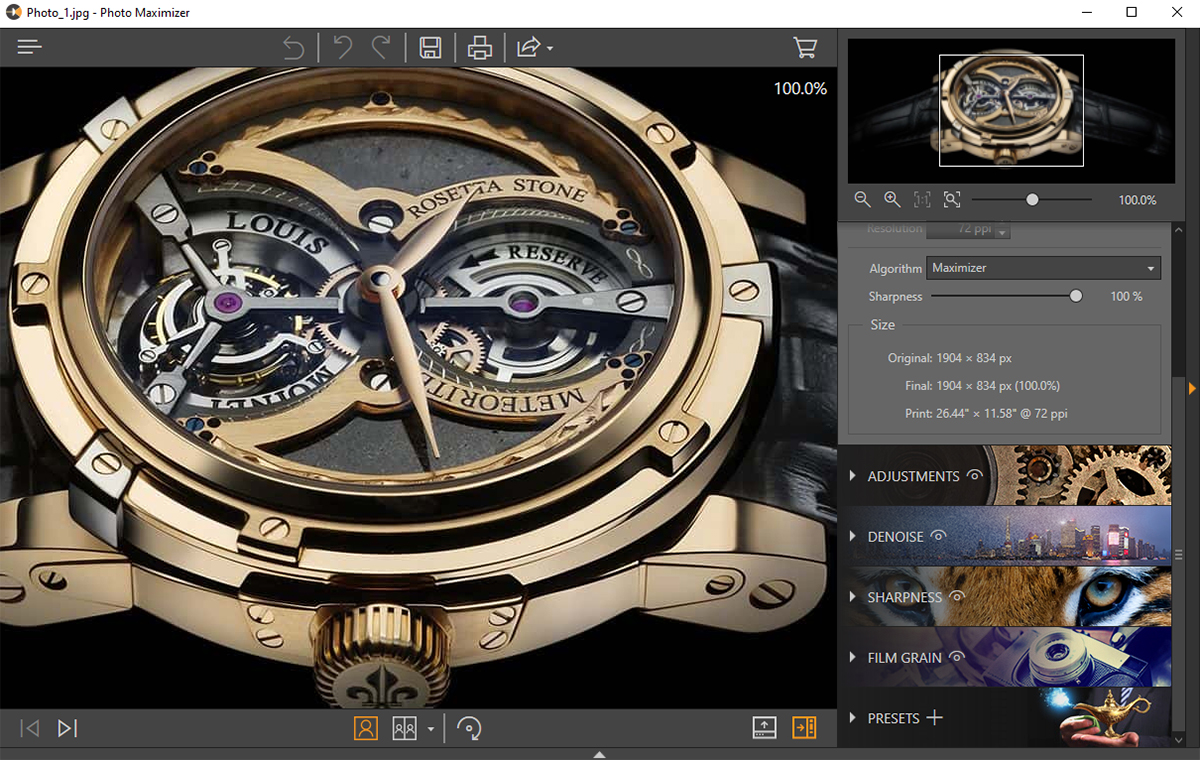1200x760 pixels.
Task: Add a new preset with plus button
Action: pos(934,717)
